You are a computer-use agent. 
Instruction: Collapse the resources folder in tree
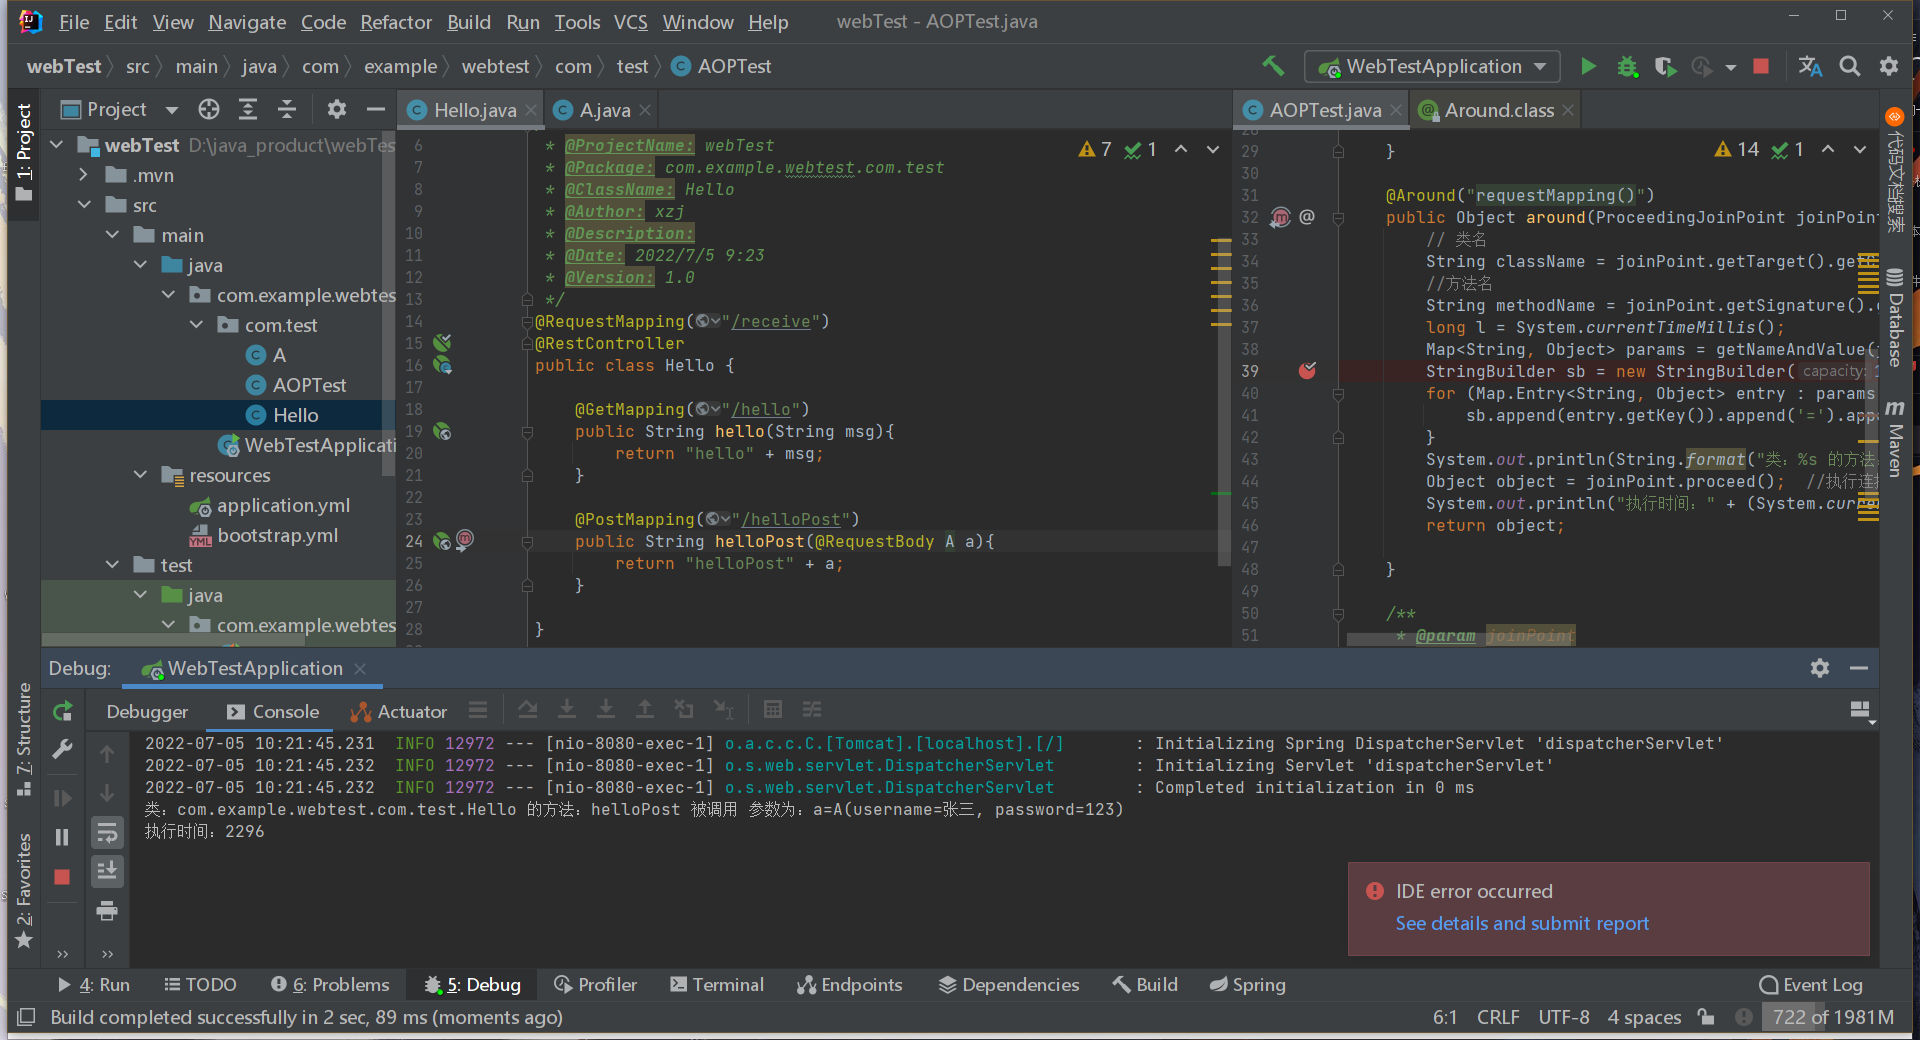pyautogui.click(x=141, y=475)
